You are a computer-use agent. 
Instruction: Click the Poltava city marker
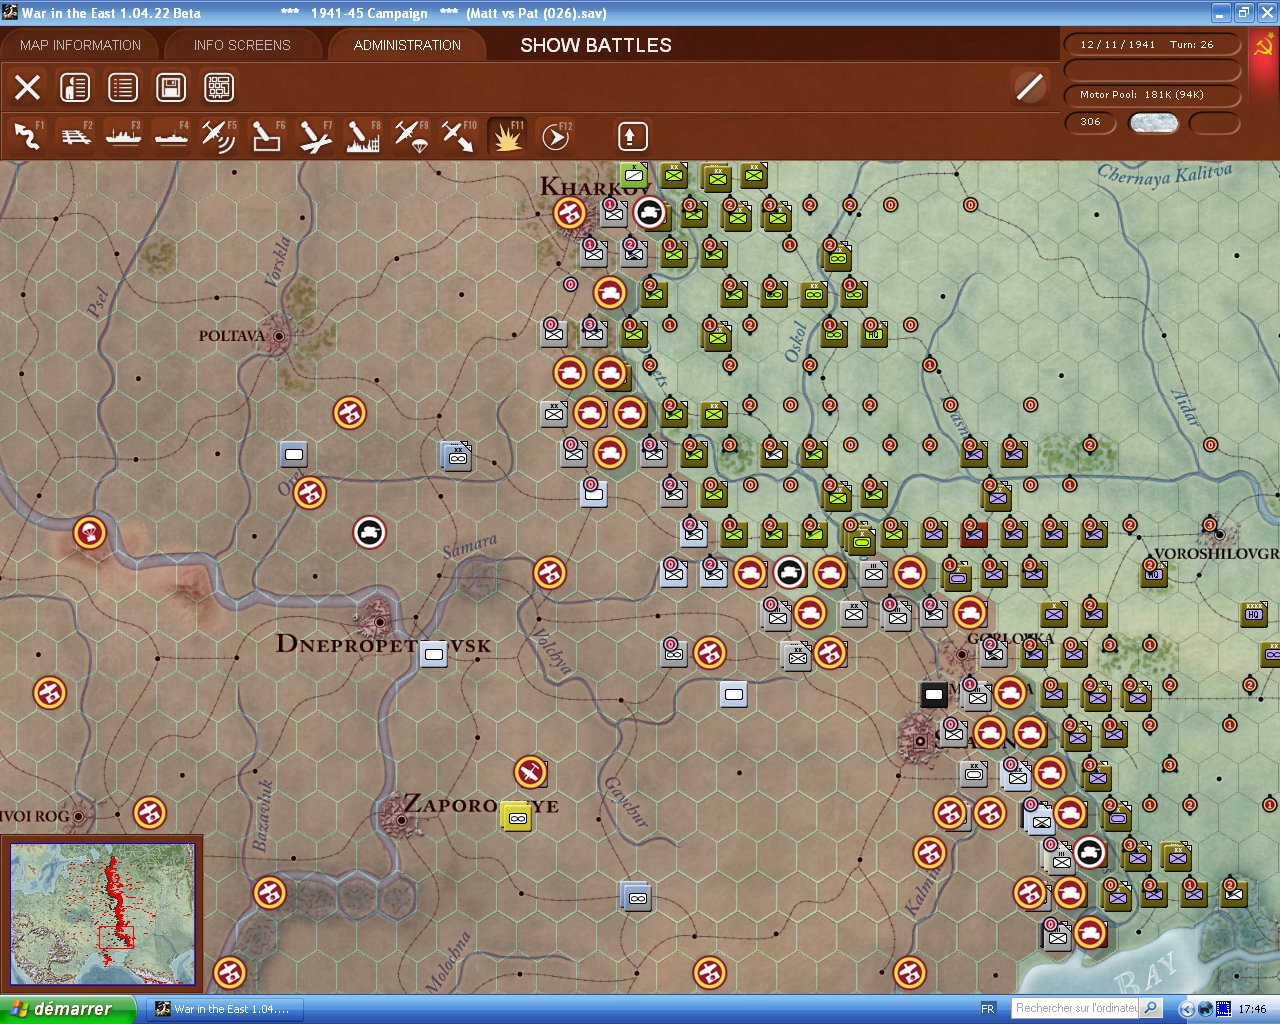pos(279,336)
